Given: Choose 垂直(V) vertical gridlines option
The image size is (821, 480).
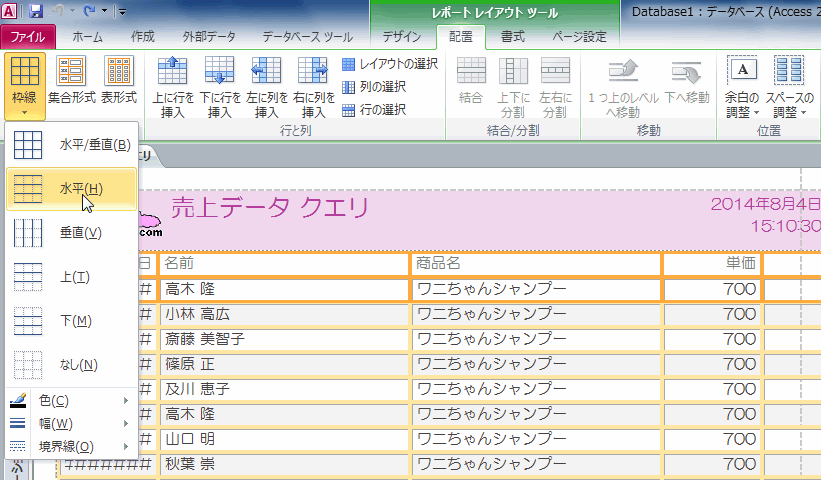Looking at the screenshot, I should [x=72, y=233].
